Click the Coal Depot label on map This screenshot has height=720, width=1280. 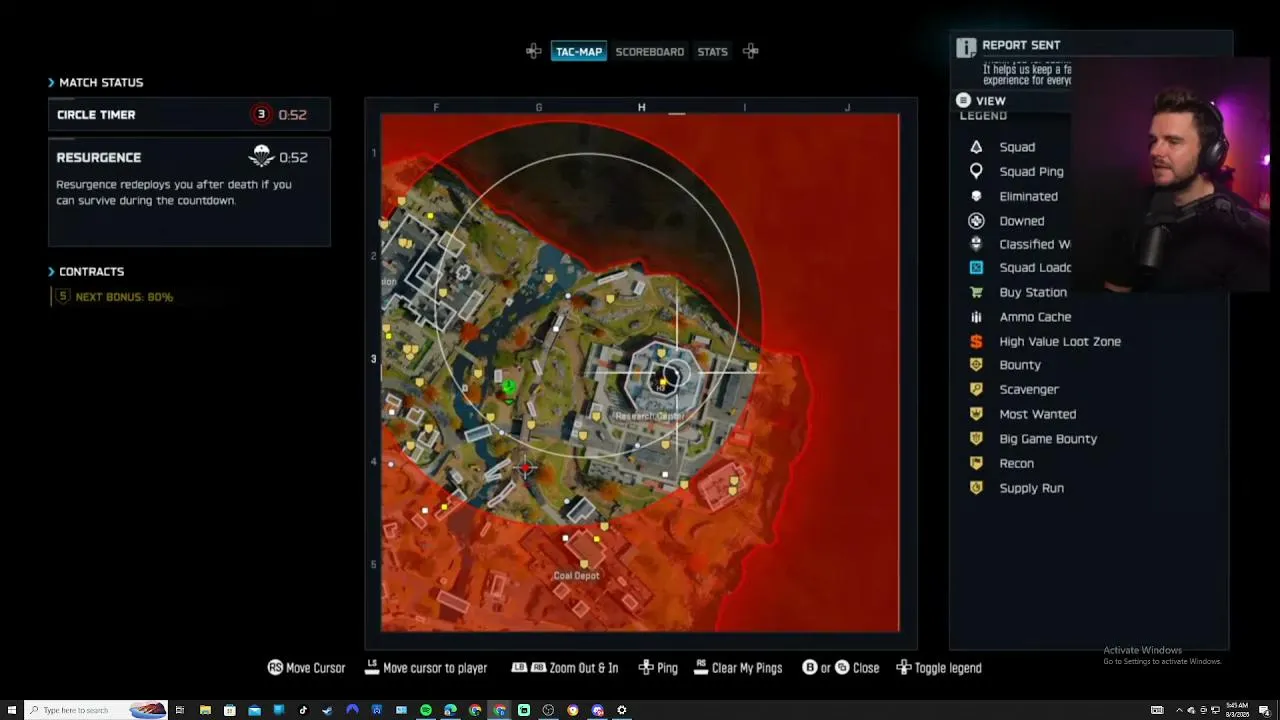[577, 576]
